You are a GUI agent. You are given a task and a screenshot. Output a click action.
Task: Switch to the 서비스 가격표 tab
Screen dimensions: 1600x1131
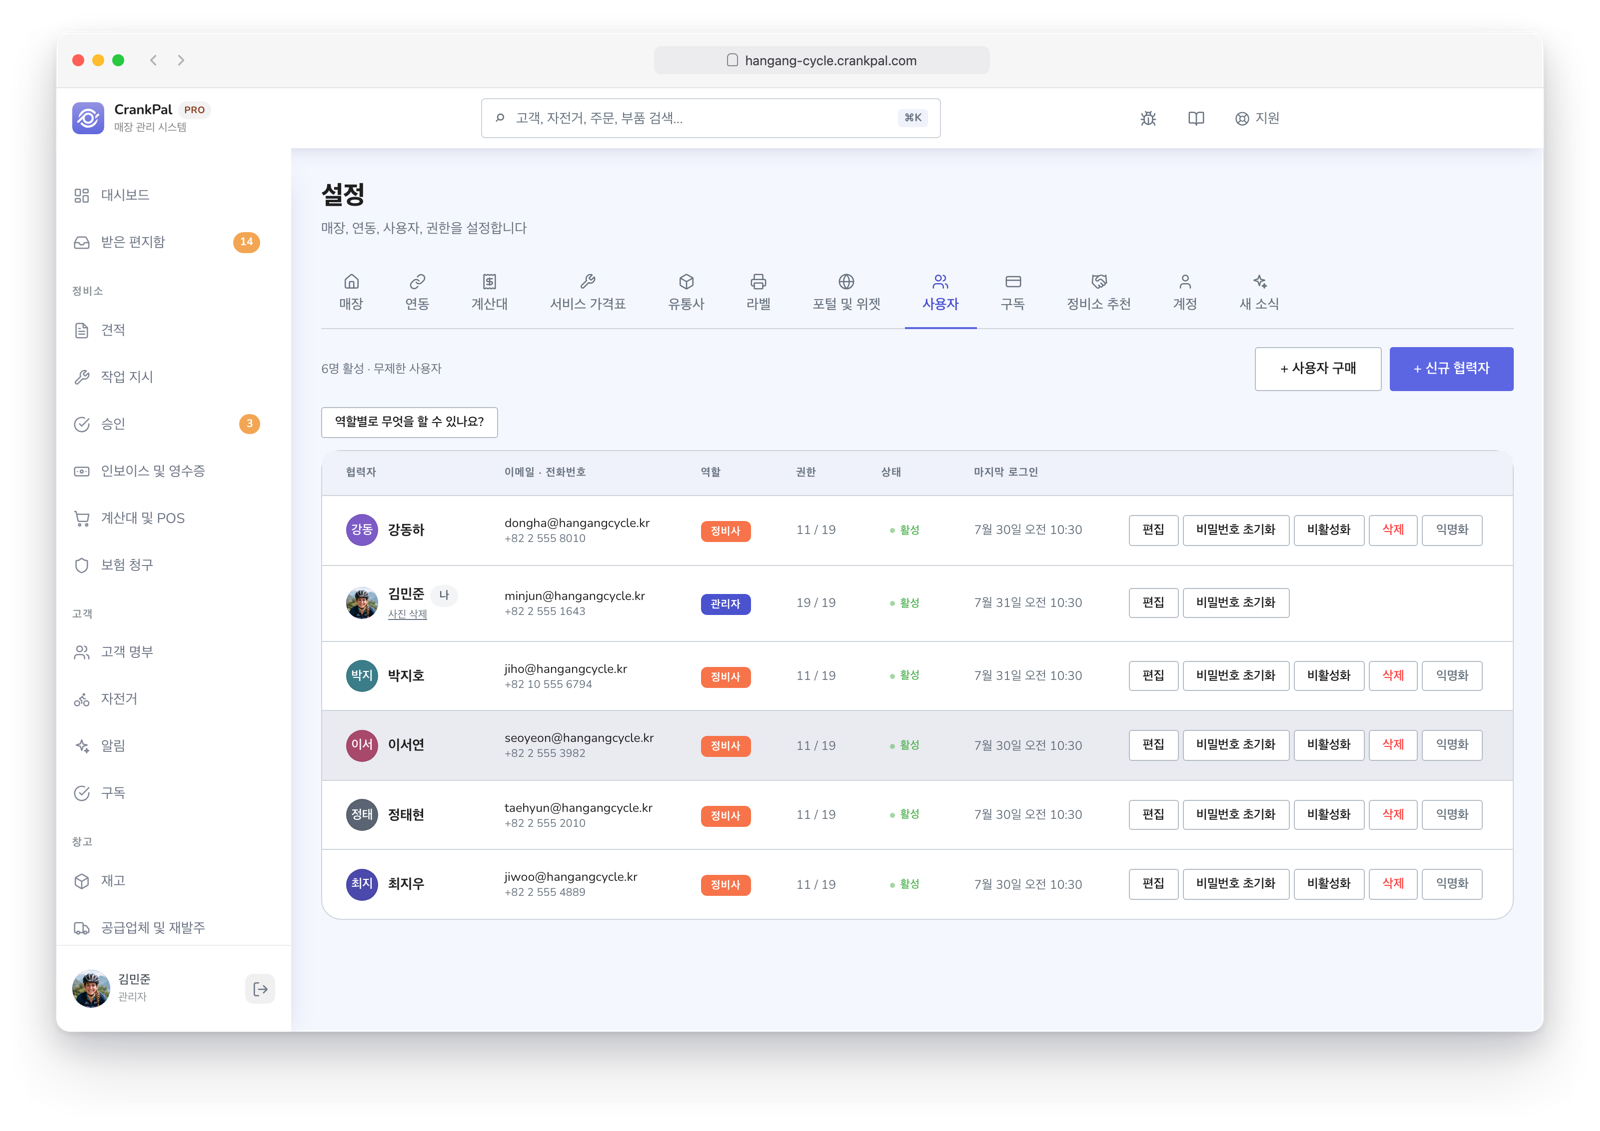tap(588, 293)
